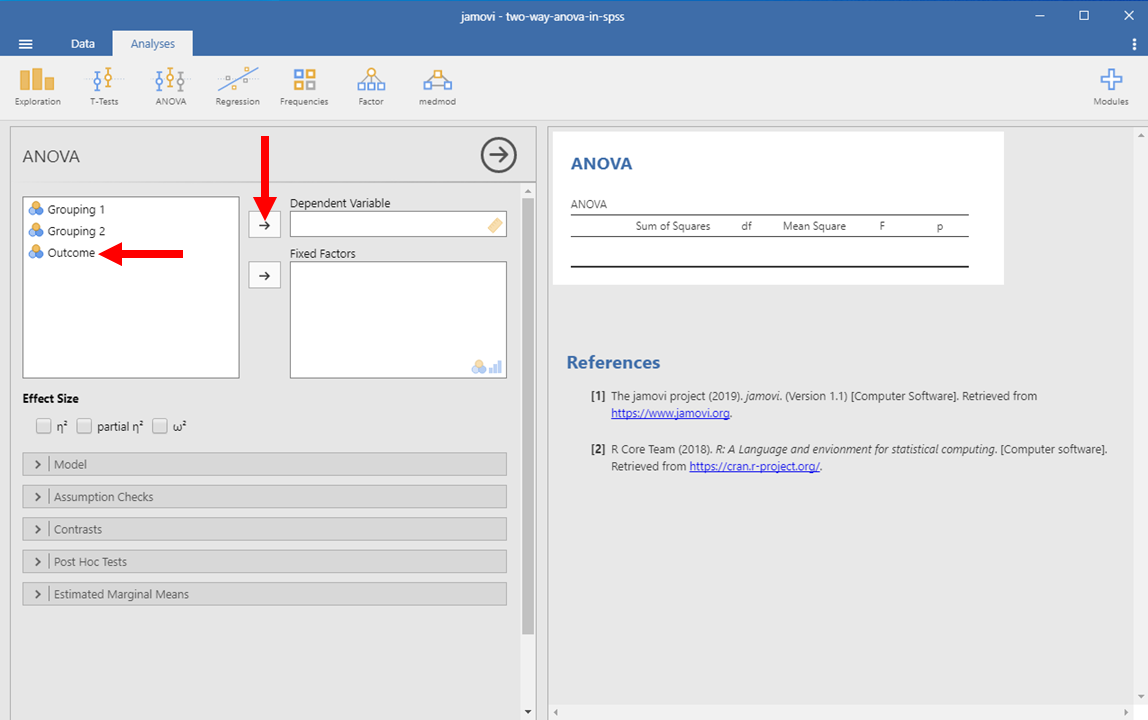Open the ANOVA analysis menu
Image resolution: width=1148 pixels, height=720 pixels.
pos(170,86)
